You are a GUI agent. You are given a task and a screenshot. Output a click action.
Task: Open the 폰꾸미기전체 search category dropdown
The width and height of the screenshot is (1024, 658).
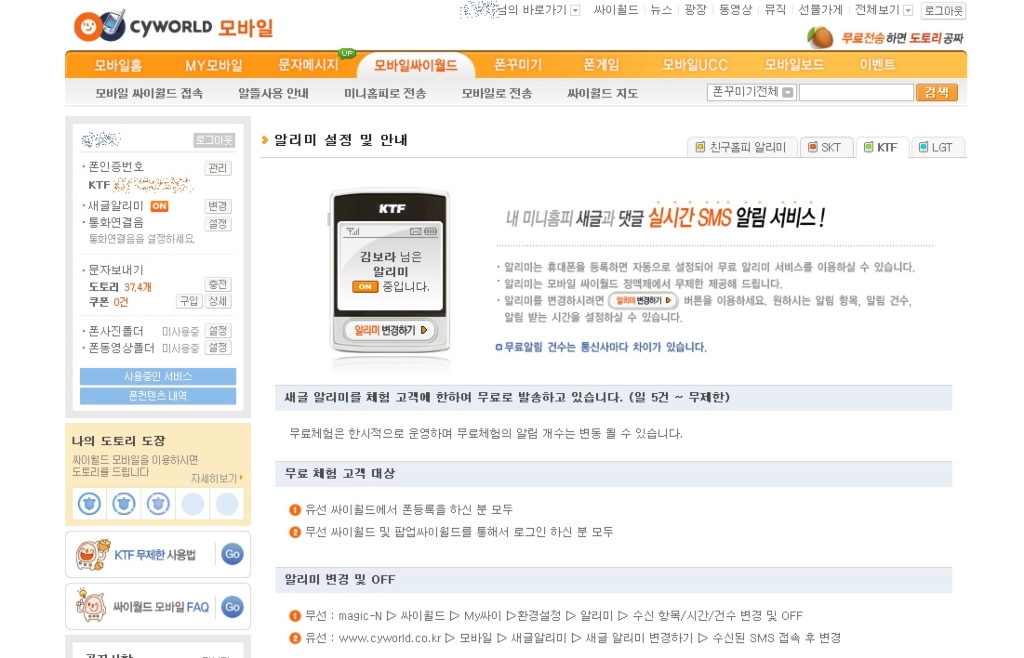(751, 92)
